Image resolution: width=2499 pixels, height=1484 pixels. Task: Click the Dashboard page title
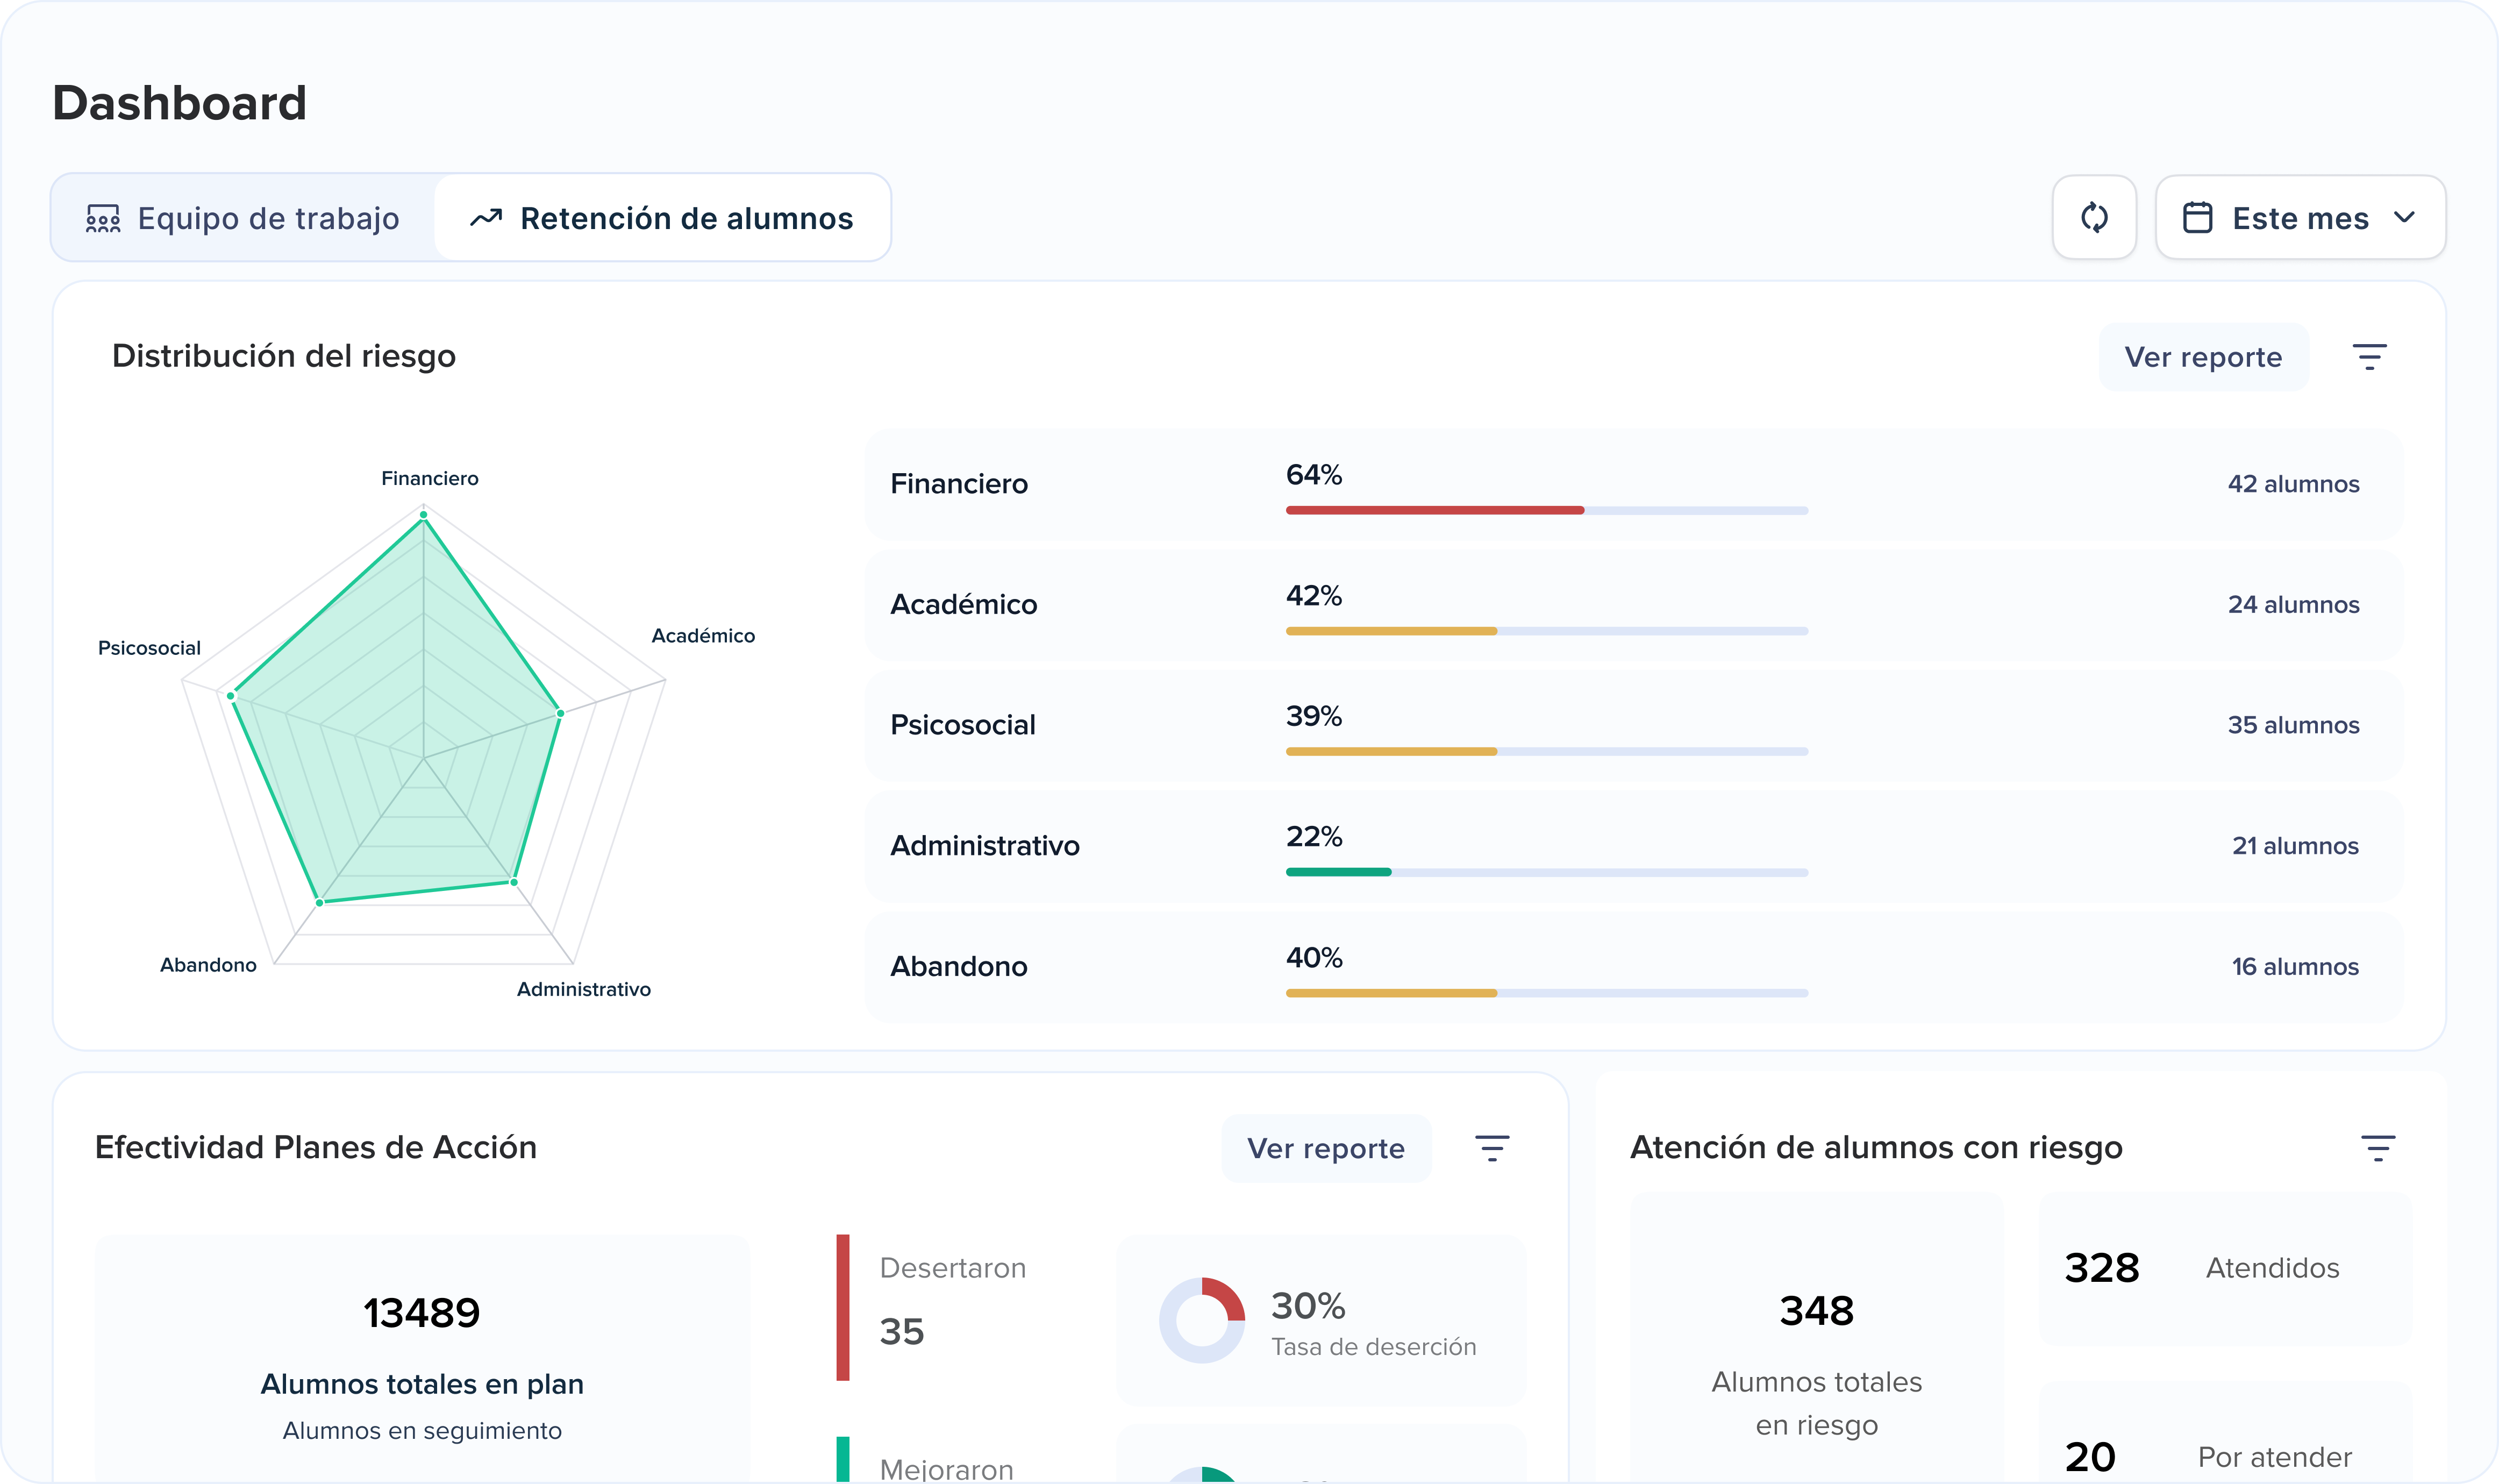pos(179,103)
